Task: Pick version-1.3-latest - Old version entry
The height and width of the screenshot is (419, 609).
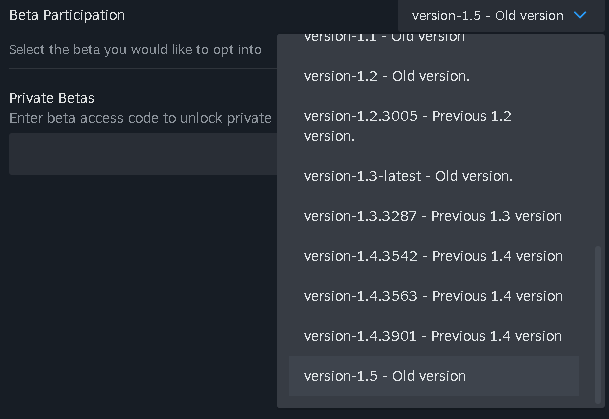Action: click(x=434, y=176)
